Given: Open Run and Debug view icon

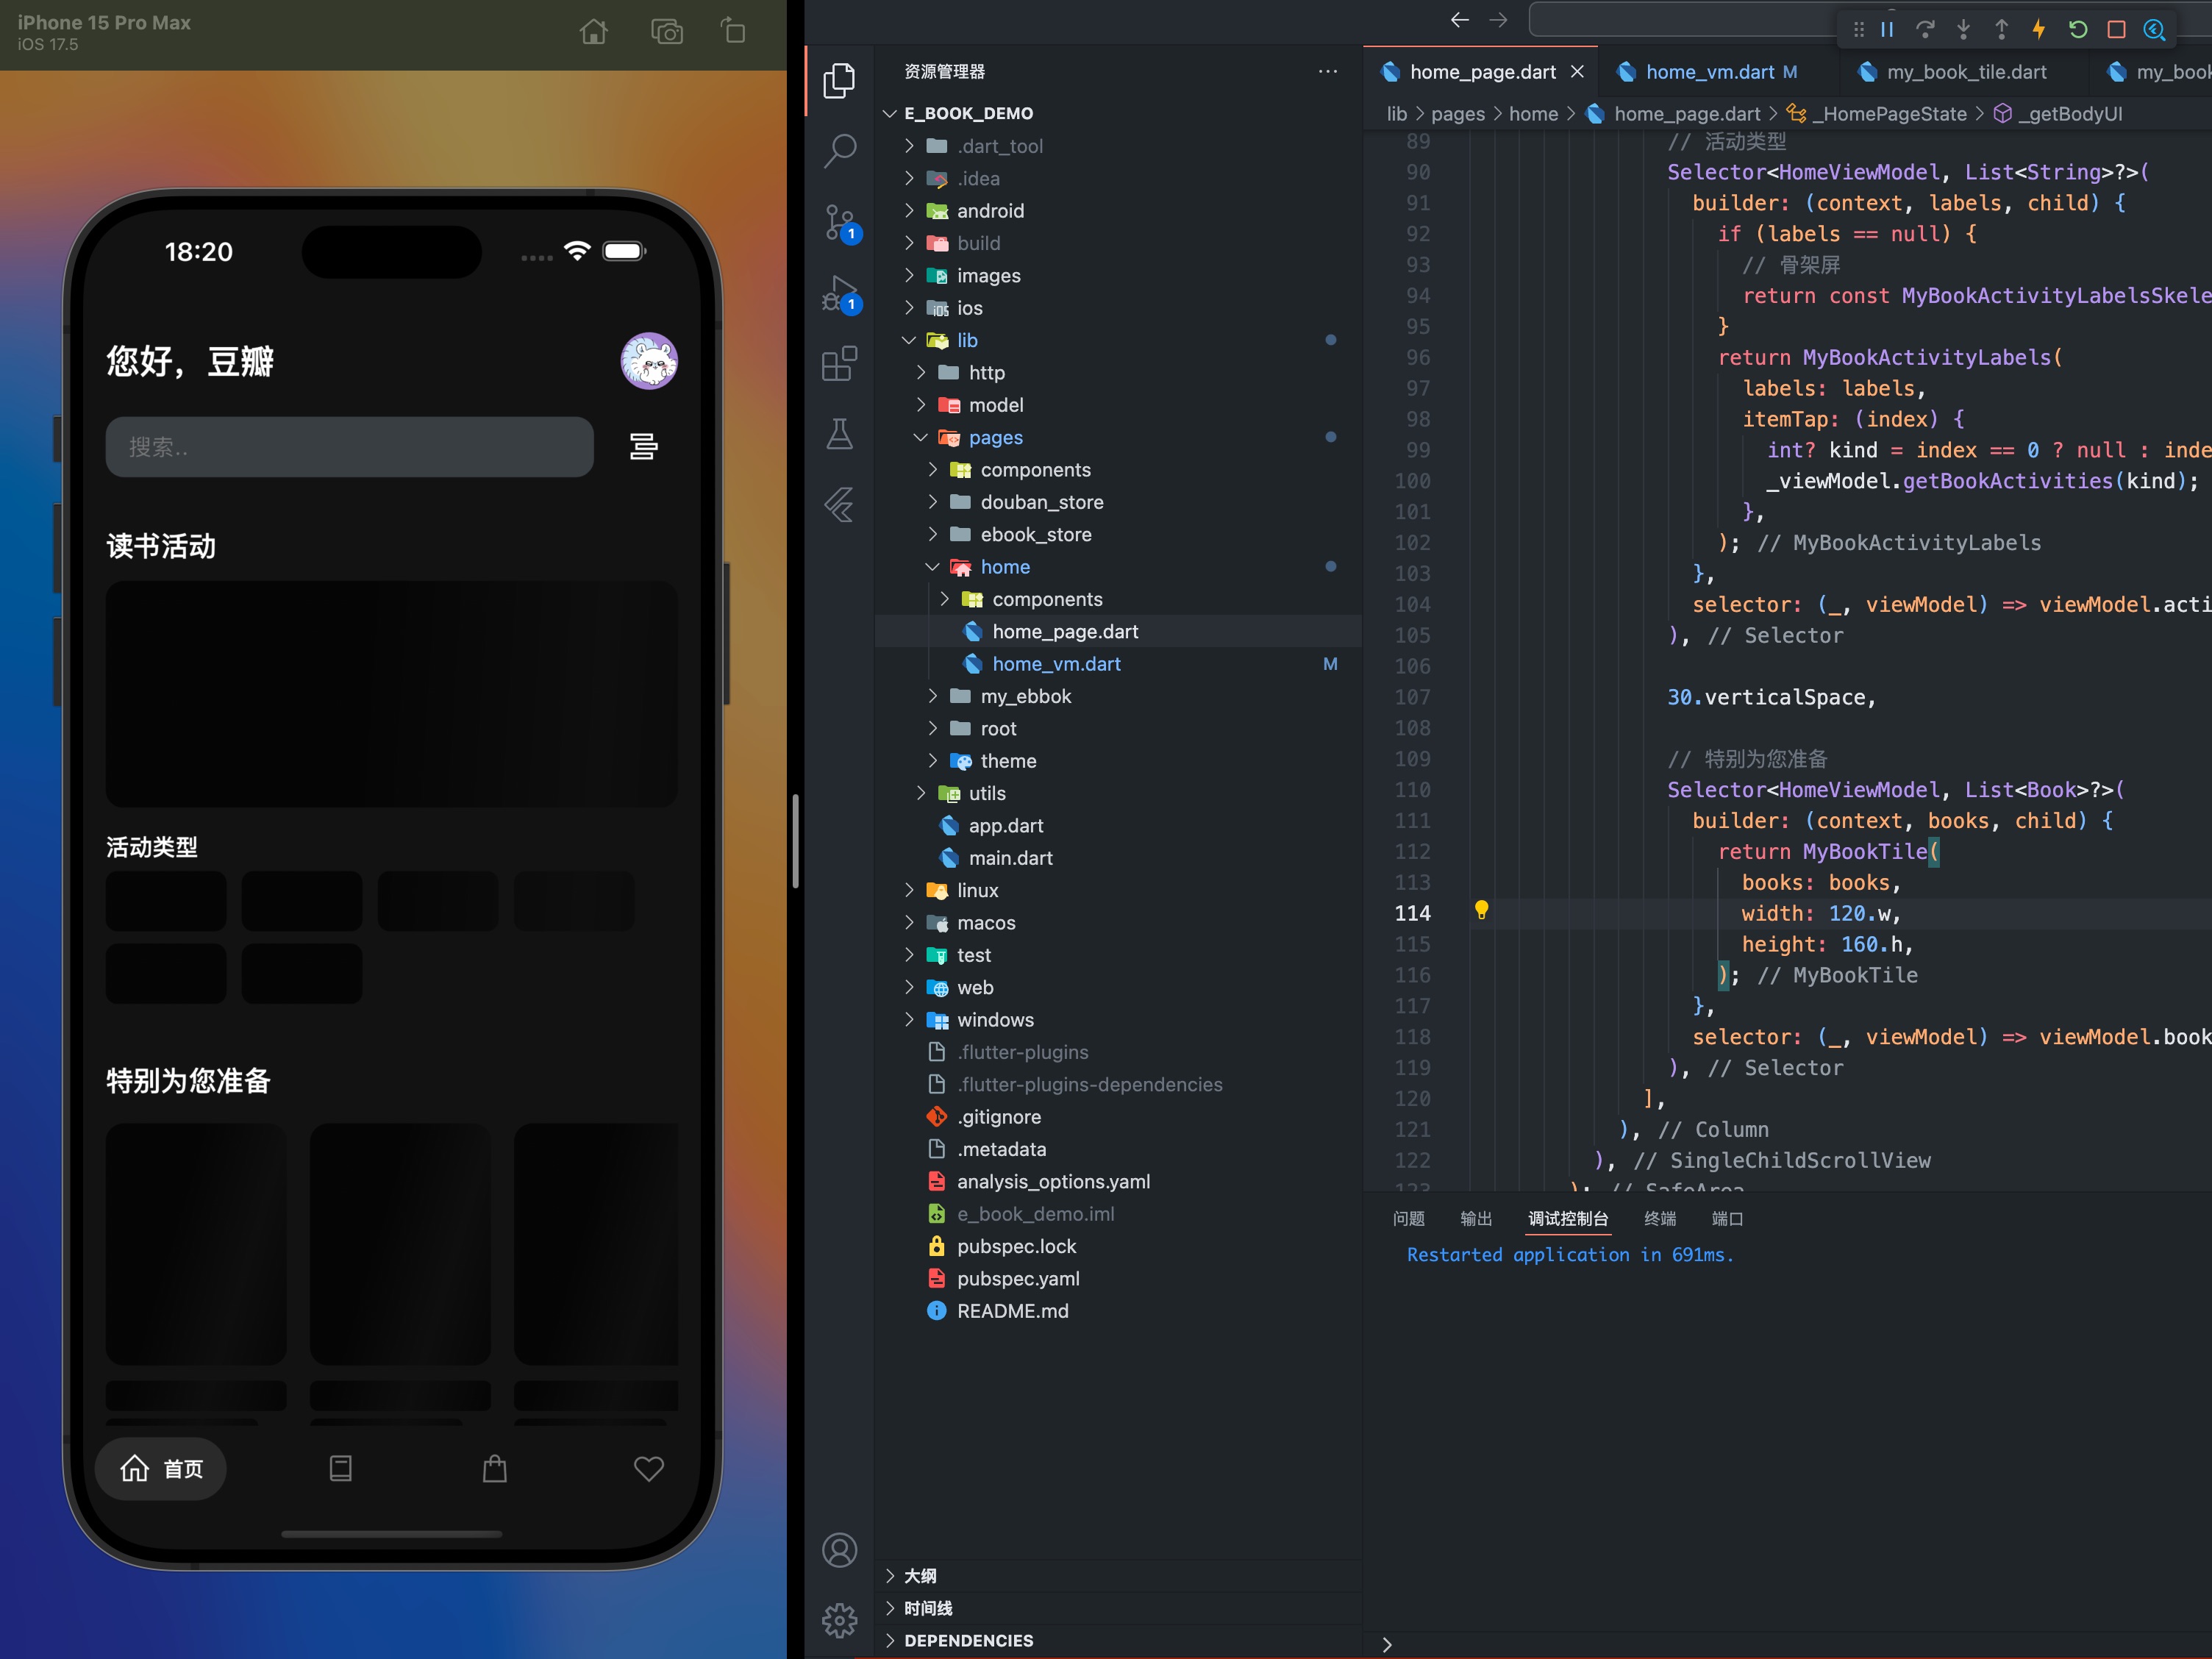Looking at the screenshot, I should coord(840,294).
